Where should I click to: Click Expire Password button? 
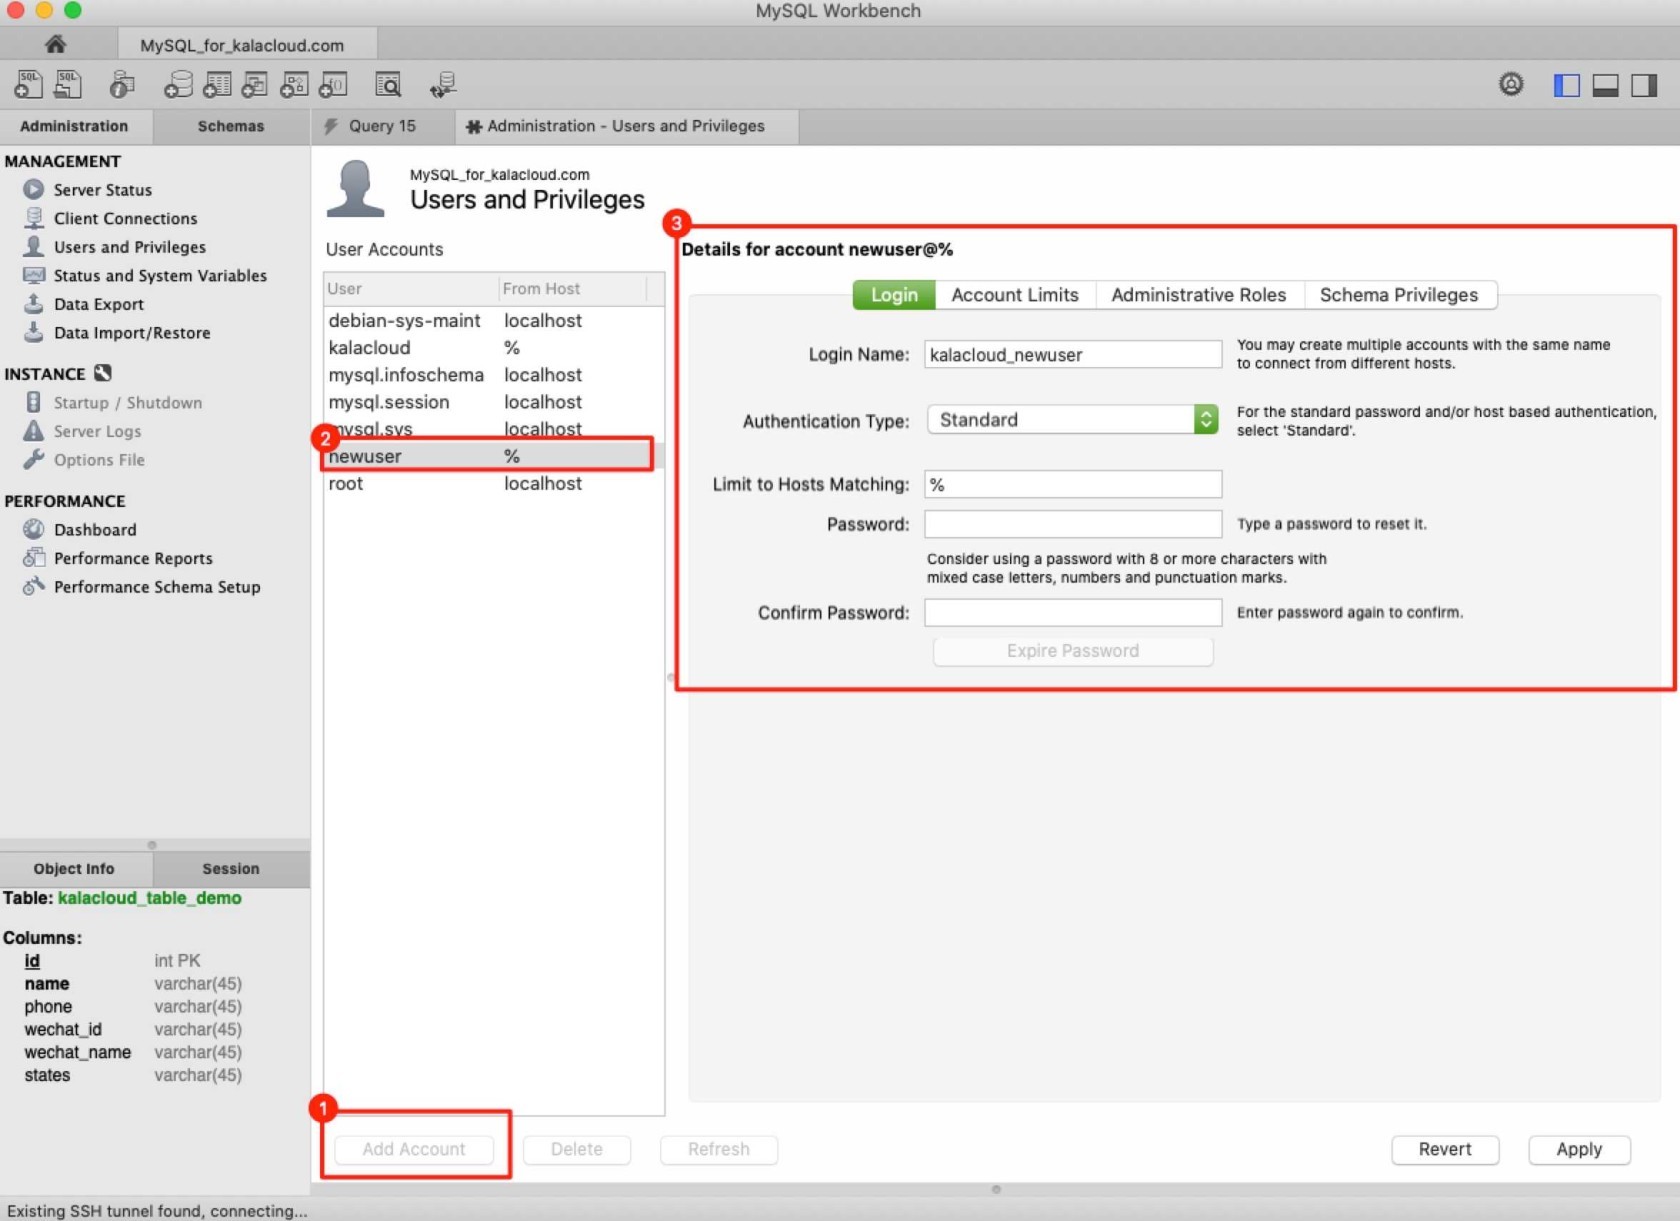[1073, 651]
